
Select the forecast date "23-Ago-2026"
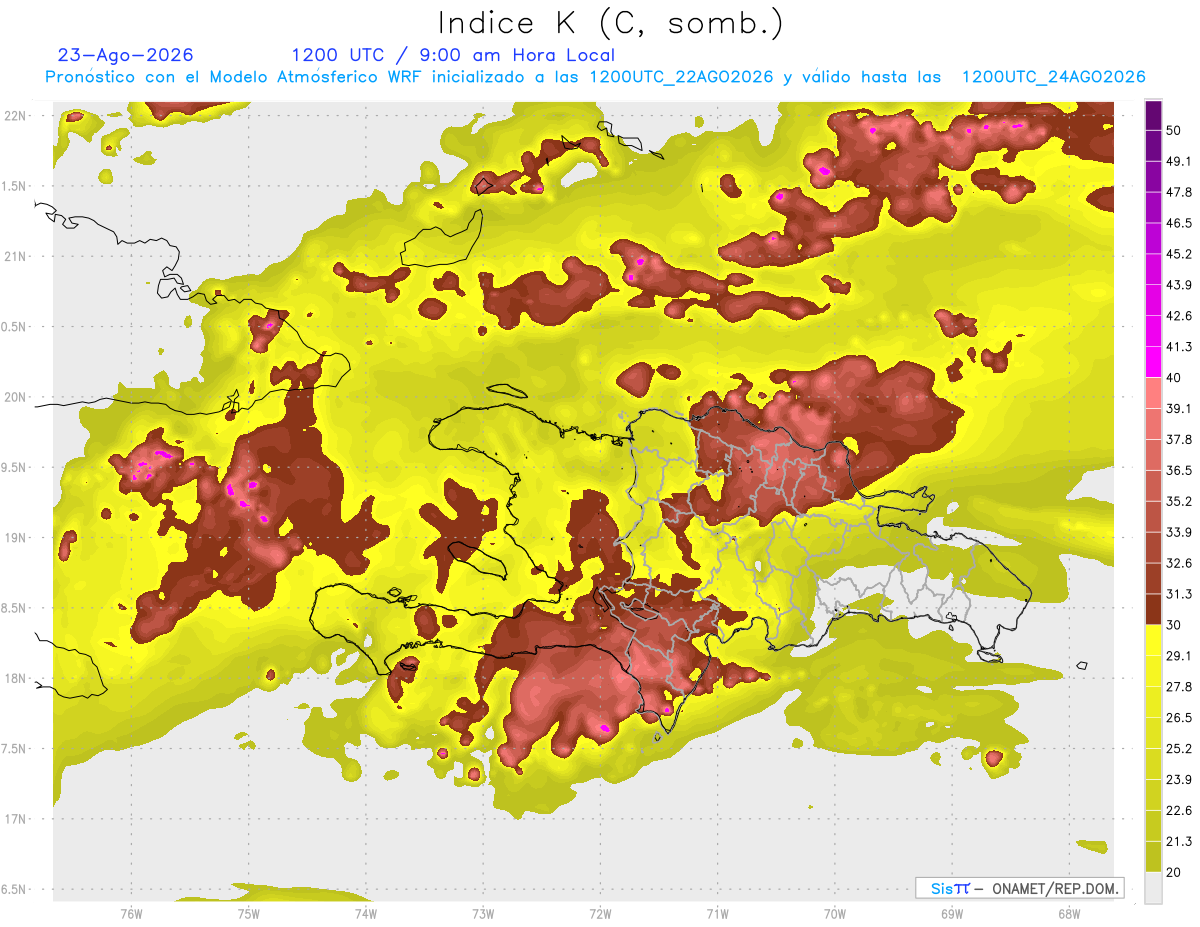point(126,55)
